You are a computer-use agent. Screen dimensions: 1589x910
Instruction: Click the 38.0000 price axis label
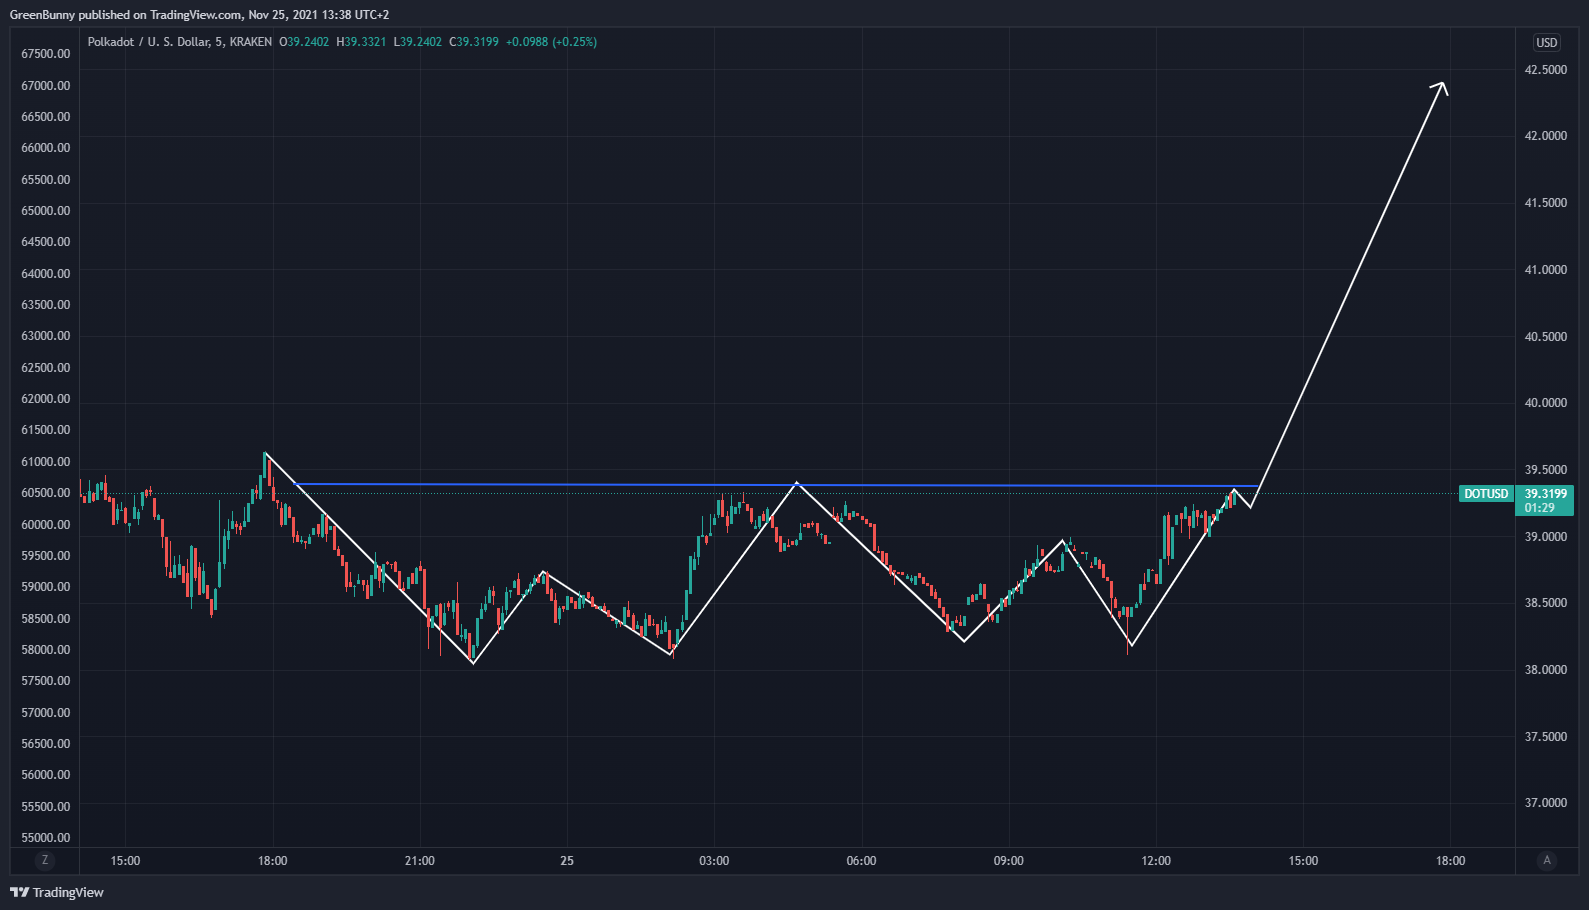coord(1545,670)
